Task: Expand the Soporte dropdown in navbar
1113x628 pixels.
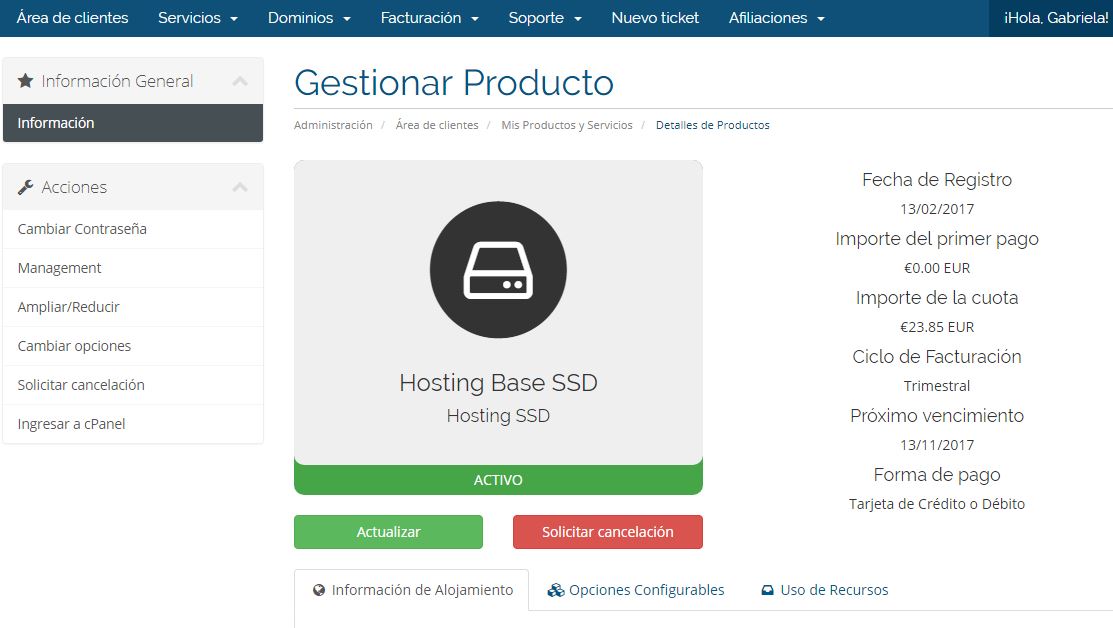Action: point(545,18)
